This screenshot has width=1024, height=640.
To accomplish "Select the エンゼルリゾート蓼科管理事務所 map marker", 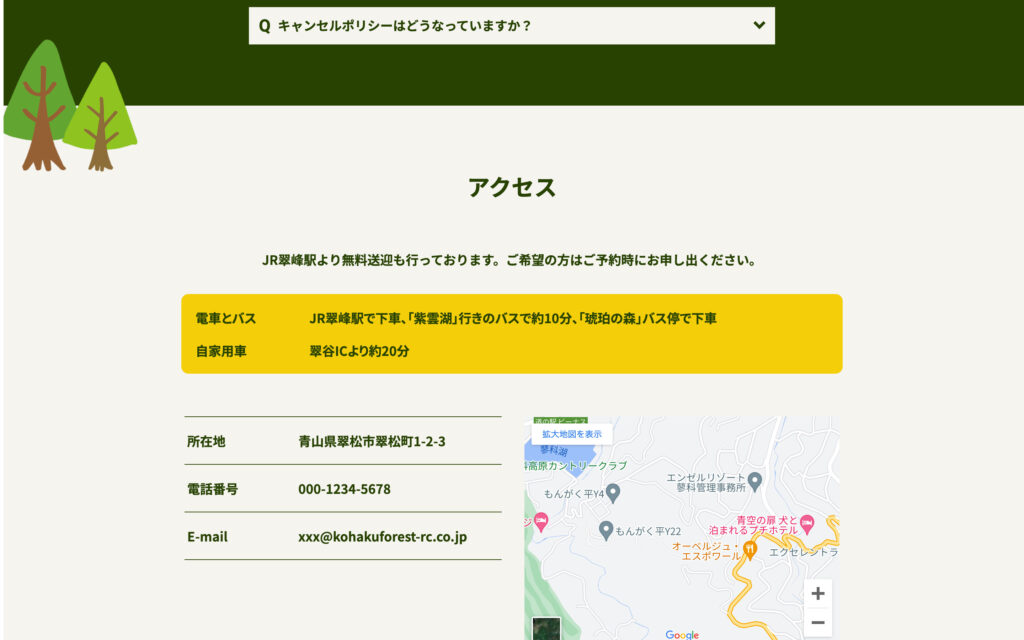I will [755, 481].
